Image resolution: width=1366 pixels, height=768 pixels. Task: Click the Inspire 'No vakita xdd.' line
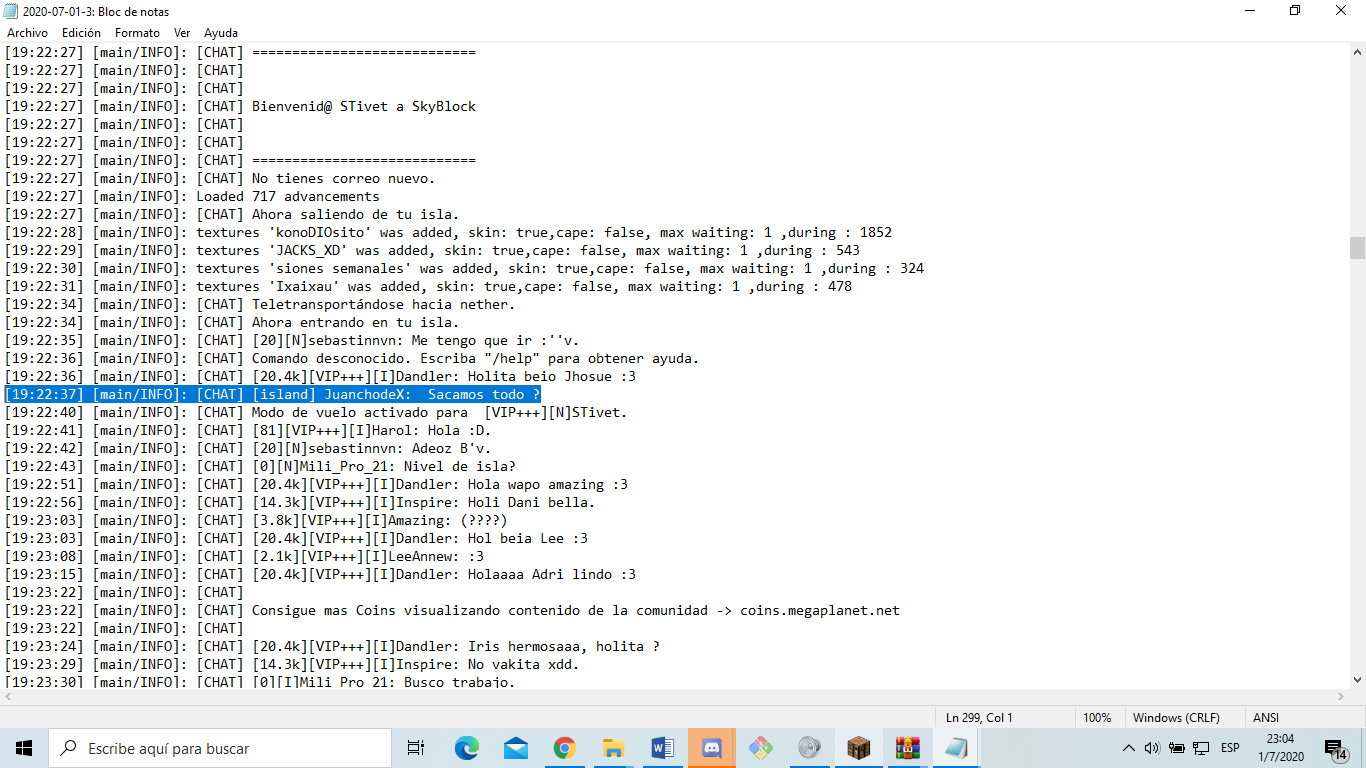point(292,664)
